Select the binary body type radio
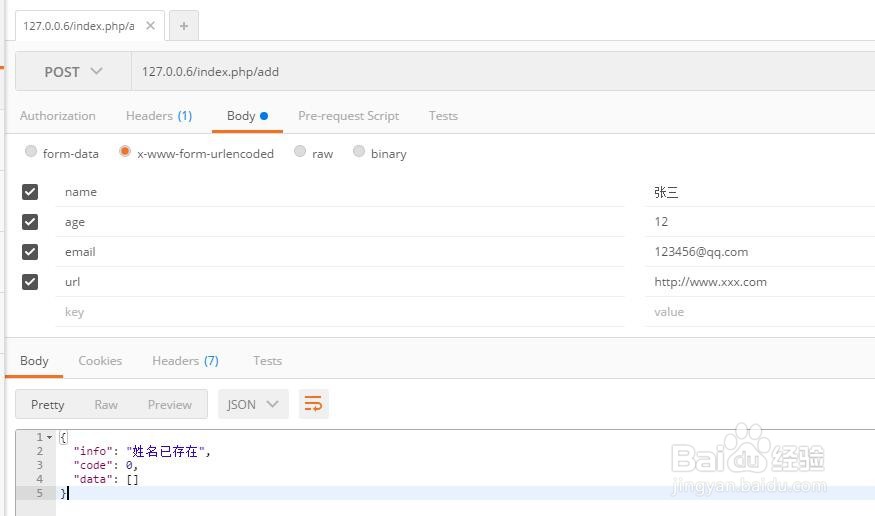The image size is (875, 516). coord(359,152)
